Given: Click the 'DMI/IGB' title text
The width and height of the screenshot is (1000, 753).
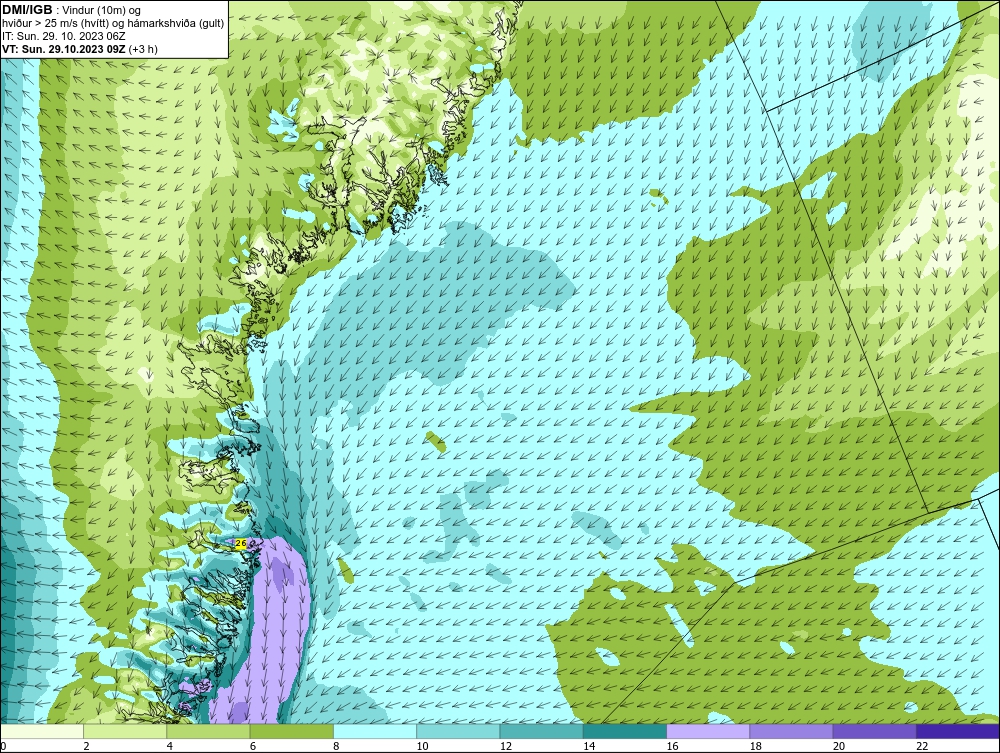Looking at the screenshot, I should 27,10.
